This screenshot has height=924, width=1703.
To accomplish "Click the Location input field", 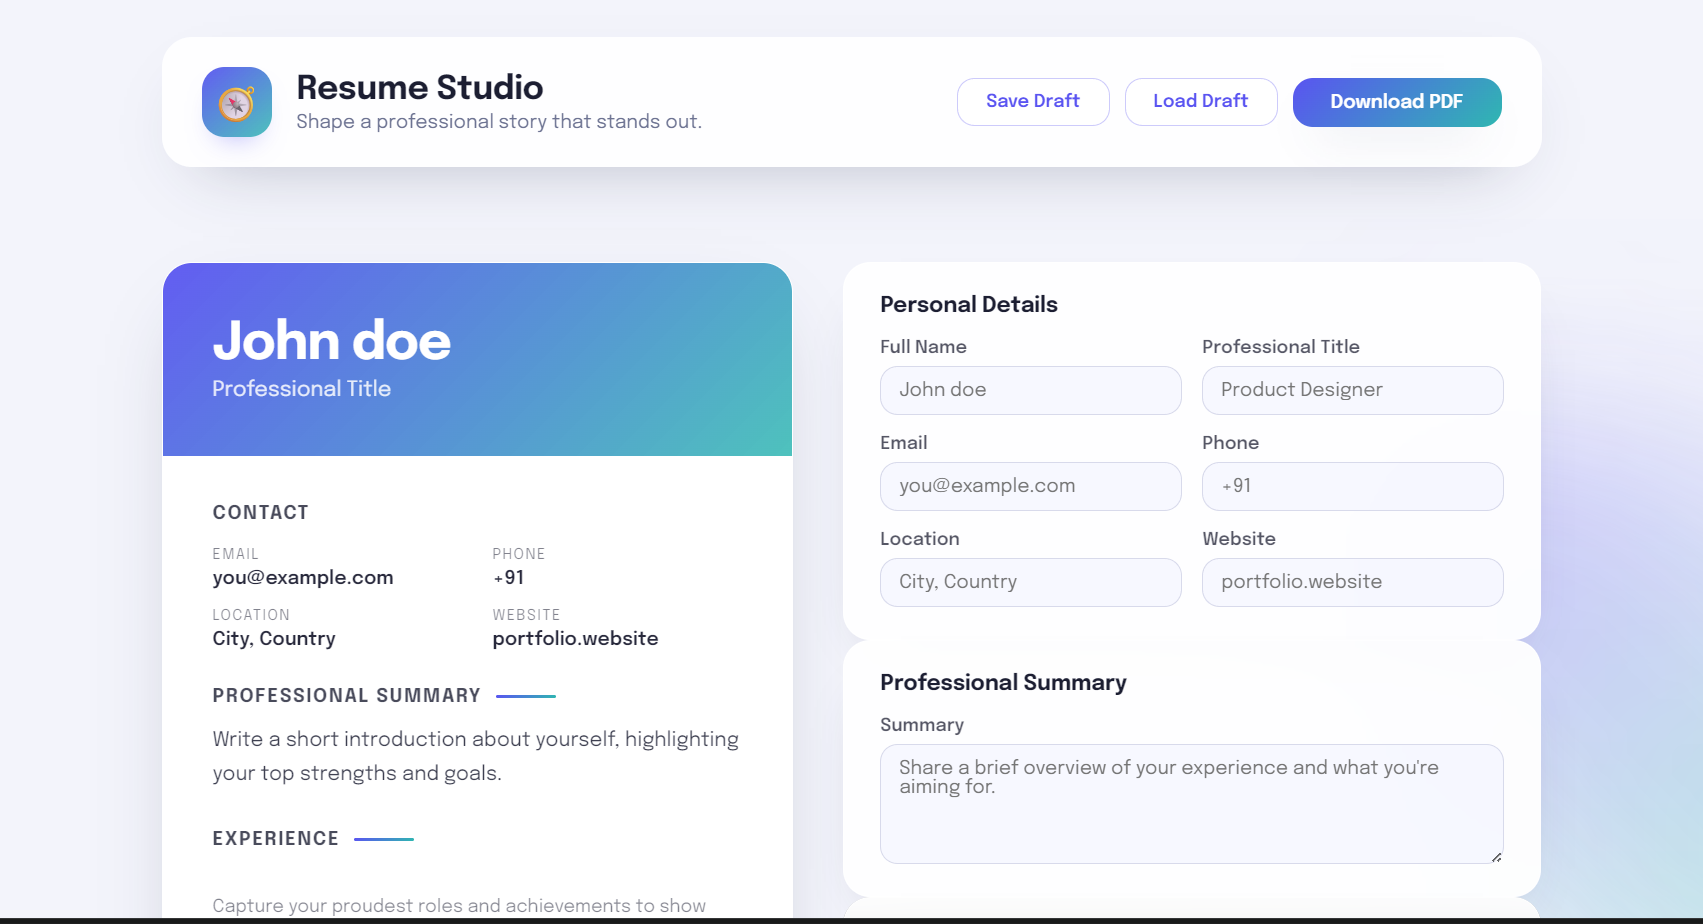I will pos(1030,582).
